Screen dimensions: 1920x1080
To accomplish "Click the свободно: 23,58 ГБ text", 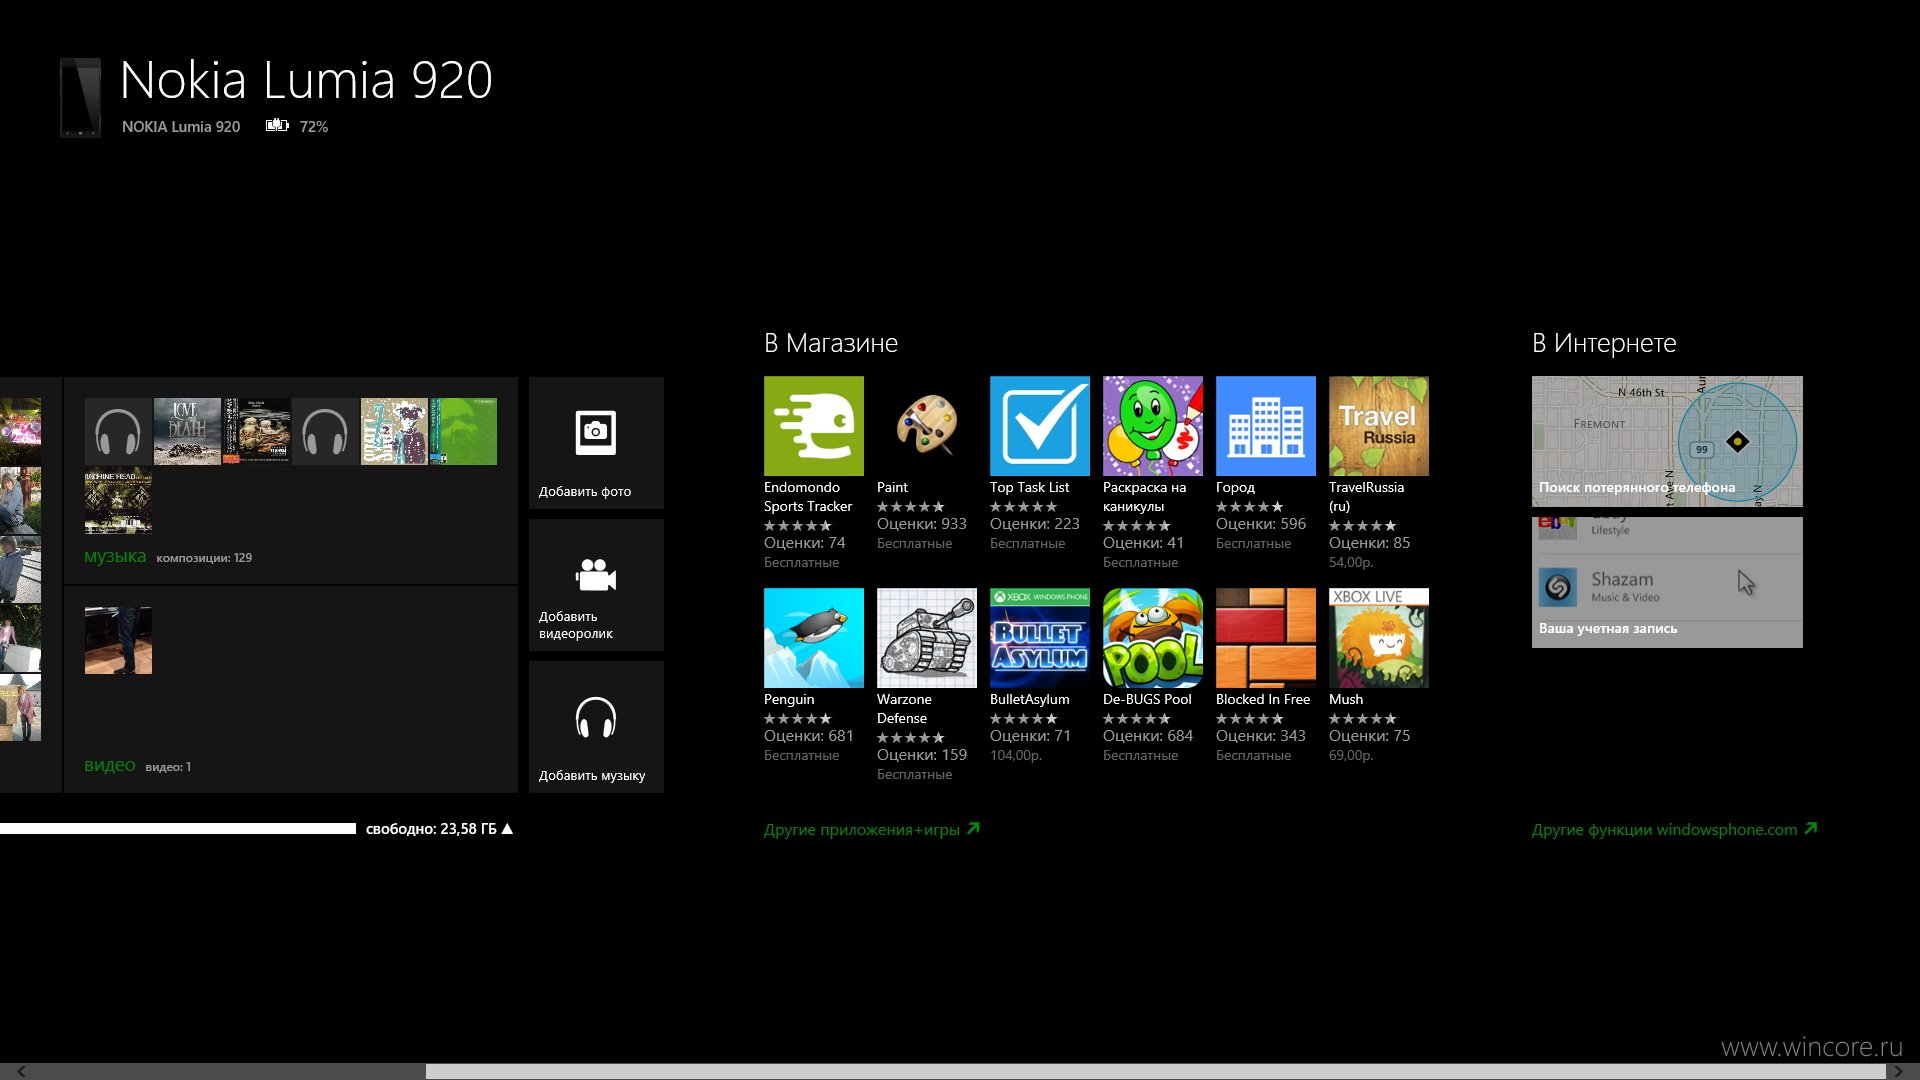I will pos(431,828).
